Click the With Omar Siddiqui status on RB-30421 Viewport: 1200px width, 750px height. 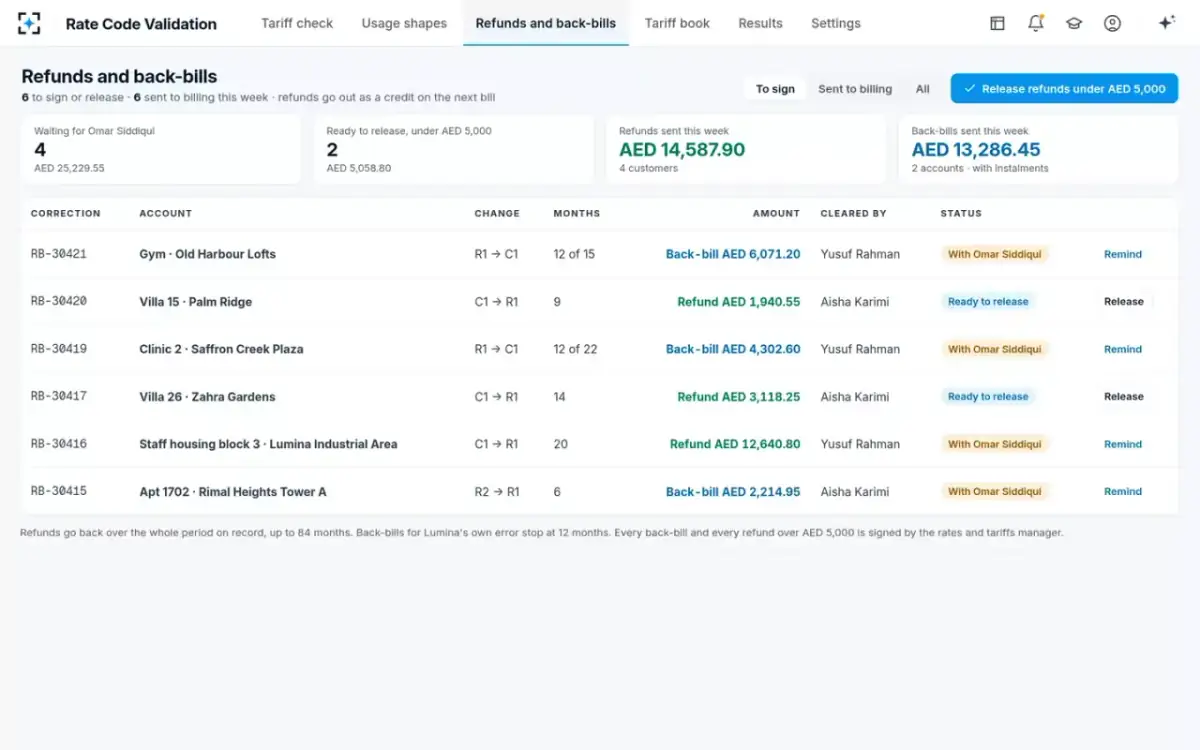(994, 254)
